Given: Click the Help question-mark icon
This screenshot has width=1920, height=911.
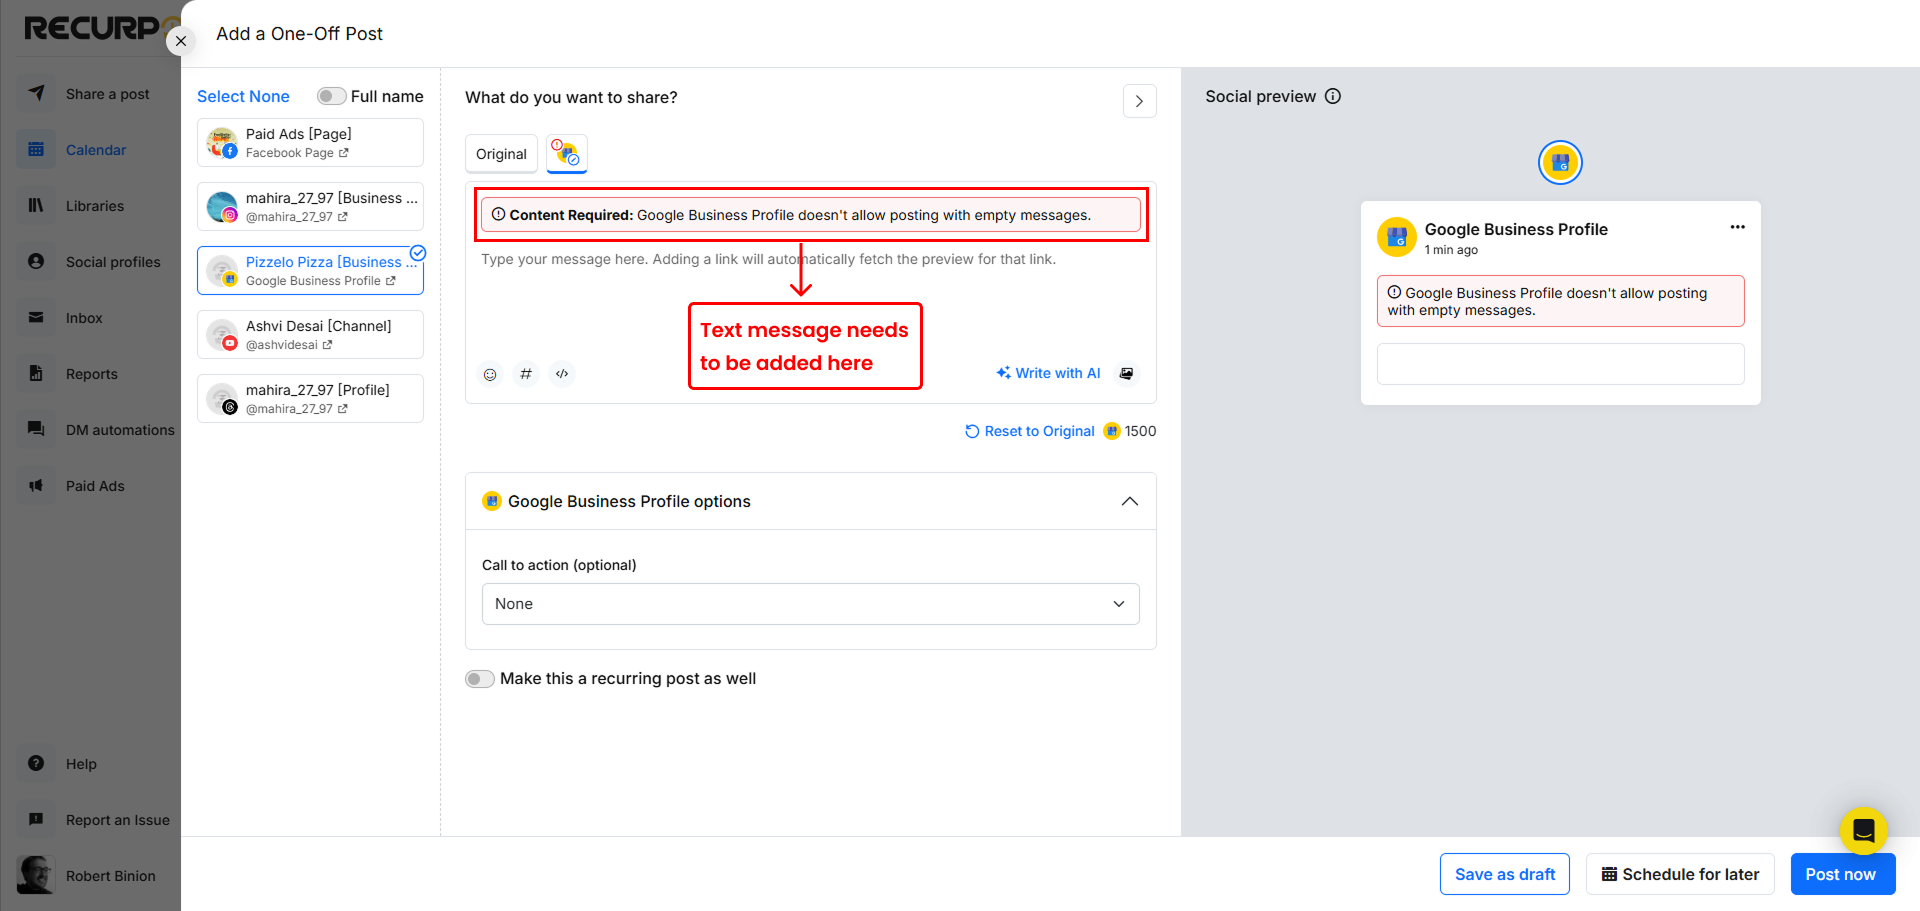Looking at the screenshot, I should click(36, 763).
